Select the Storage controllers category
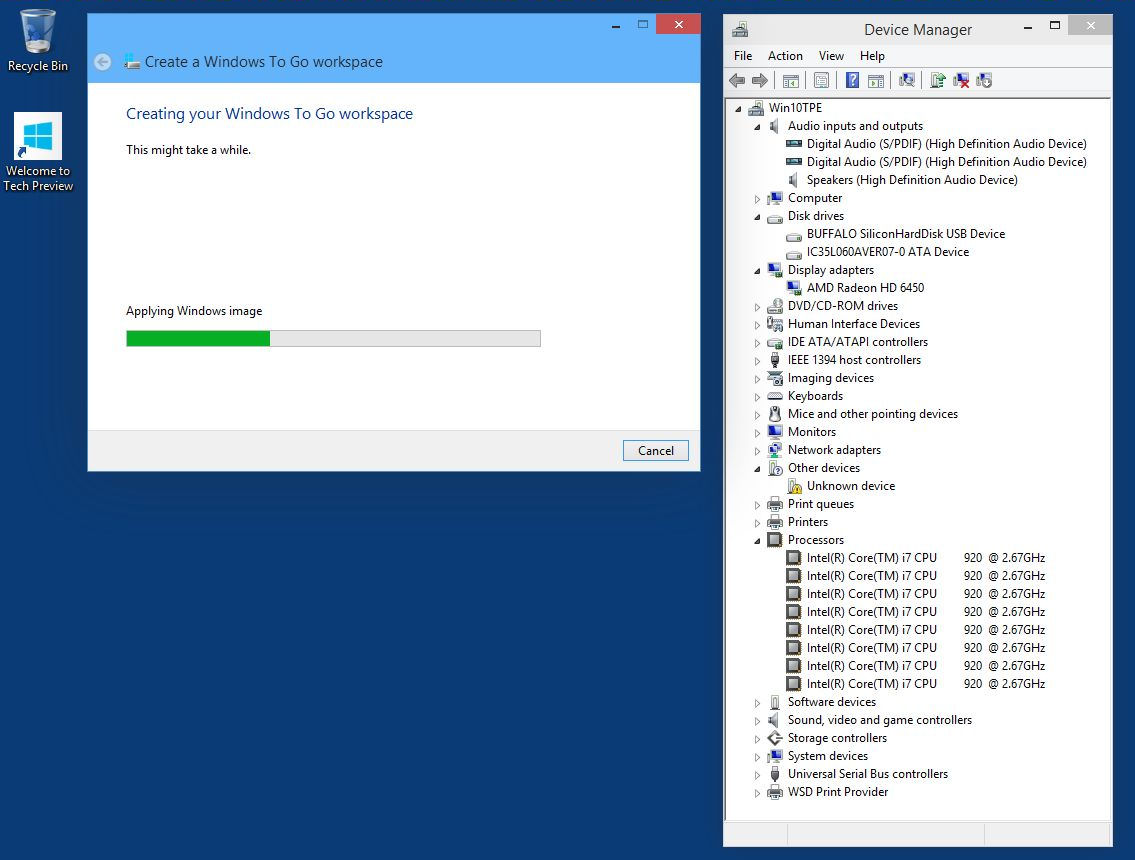 (837, 738)
